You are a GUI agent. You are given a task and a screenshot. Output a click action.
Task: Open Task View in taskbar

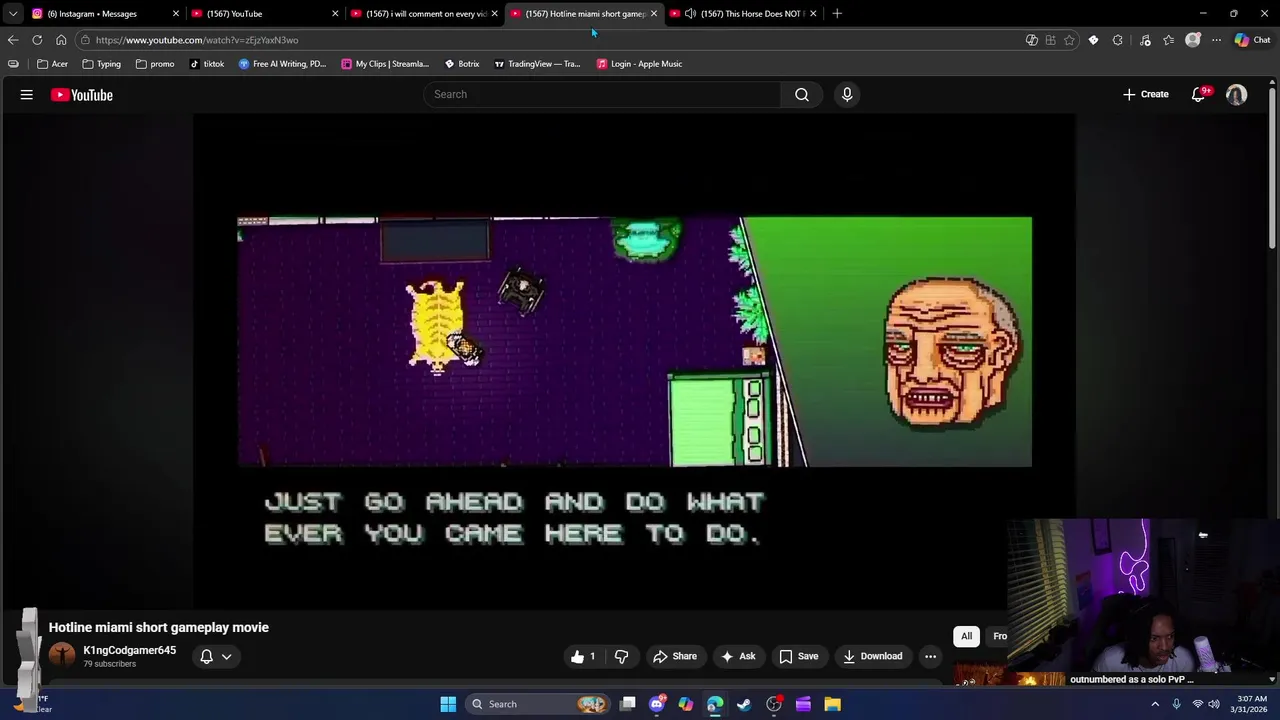click(628, 704)
